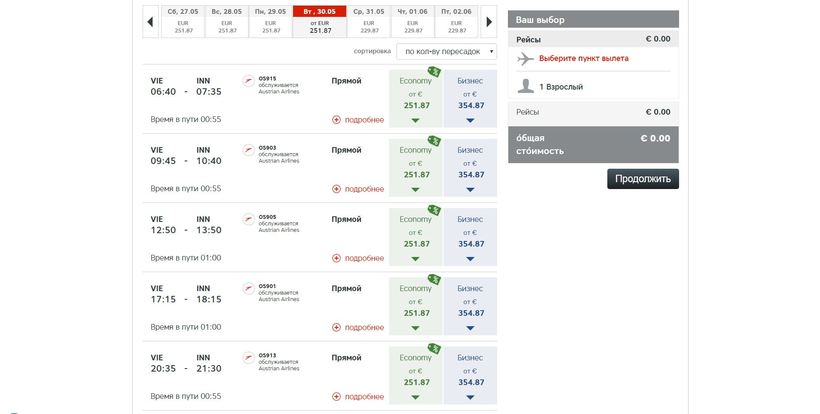The height and width of the screenshot is (414, 820).
Task: Expand Бизнес fare arrow for 20:35 flight
Action: pos(470,396)
